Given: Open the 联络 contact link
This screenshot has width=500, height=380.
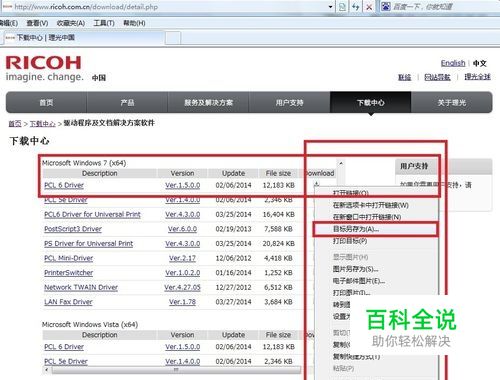Looking at the screenshot, I should pyautogui.click(x=405, y=77).
